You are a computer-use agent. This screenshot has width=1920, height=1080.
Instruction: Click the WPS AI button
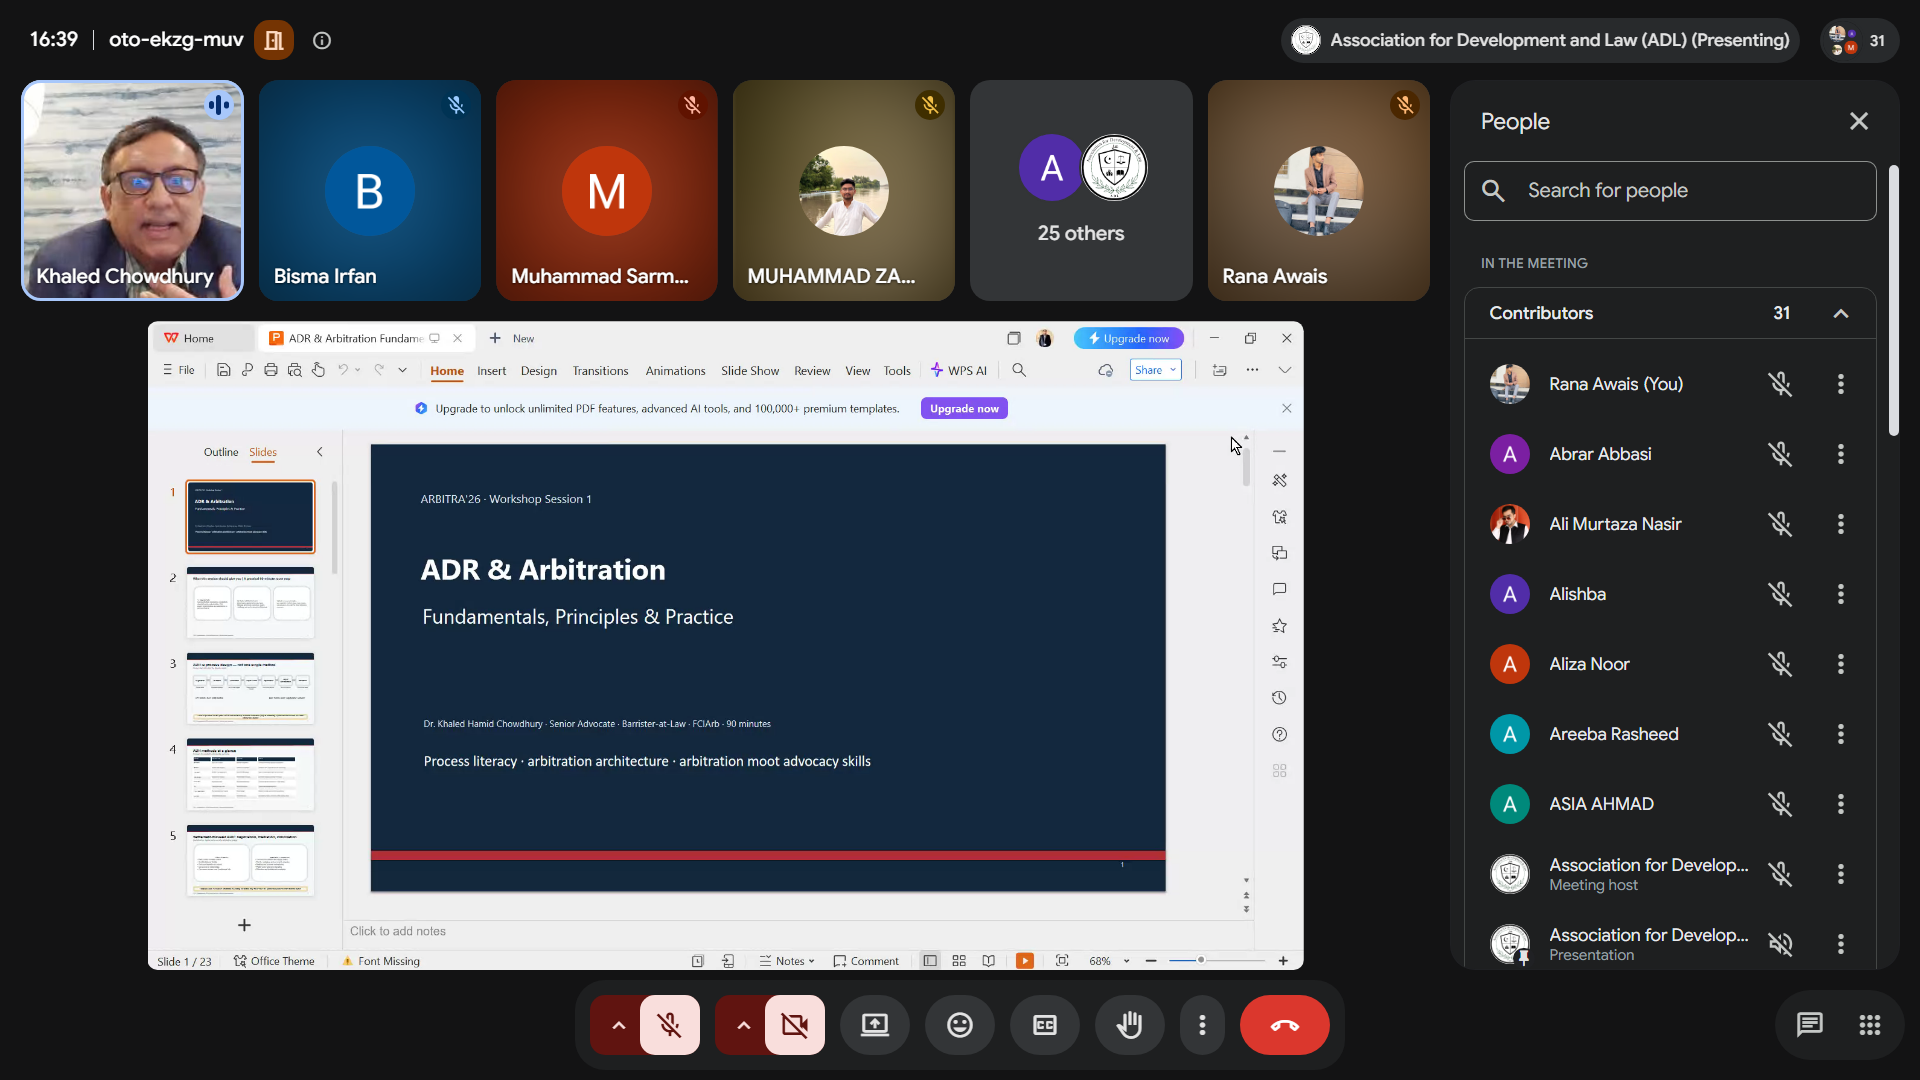pos(959,371)
